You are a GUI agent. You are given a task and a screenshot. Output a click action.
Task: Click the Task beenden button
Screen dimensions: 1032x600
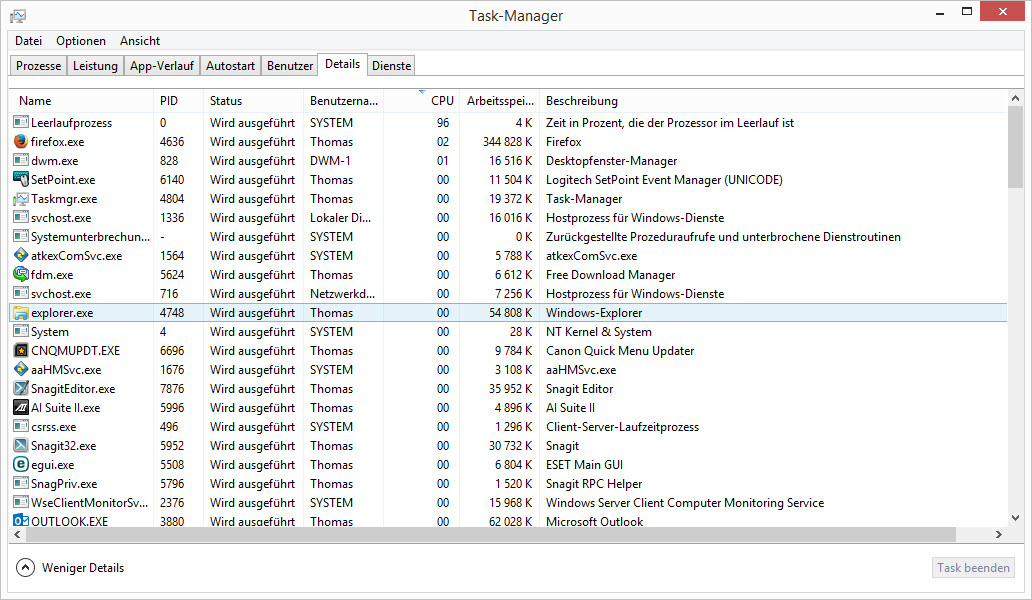[973, 567]
